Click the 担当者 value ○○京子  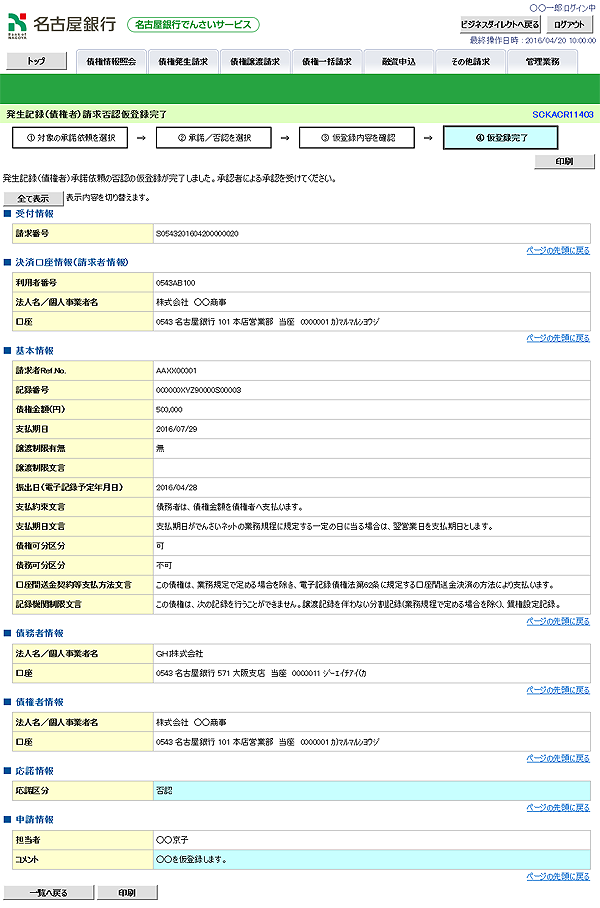pos(172,840)
